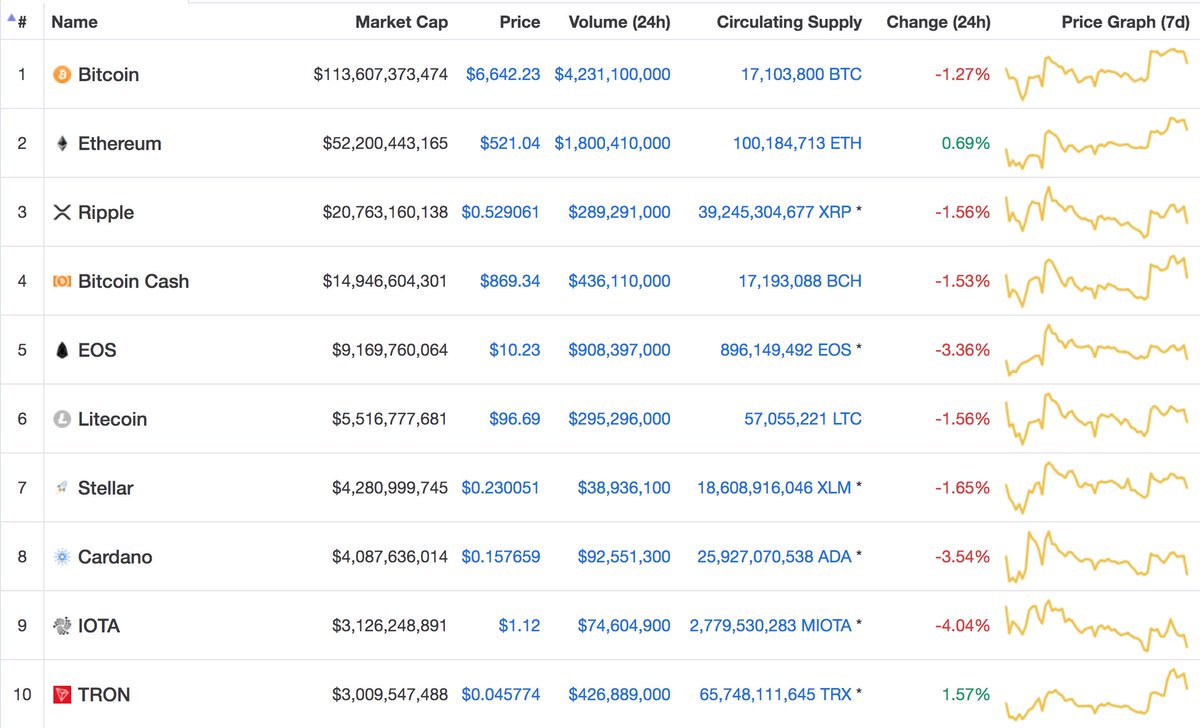Click the Ripple X logo icon
The image size is (1200, 728).
coord(62,213)
